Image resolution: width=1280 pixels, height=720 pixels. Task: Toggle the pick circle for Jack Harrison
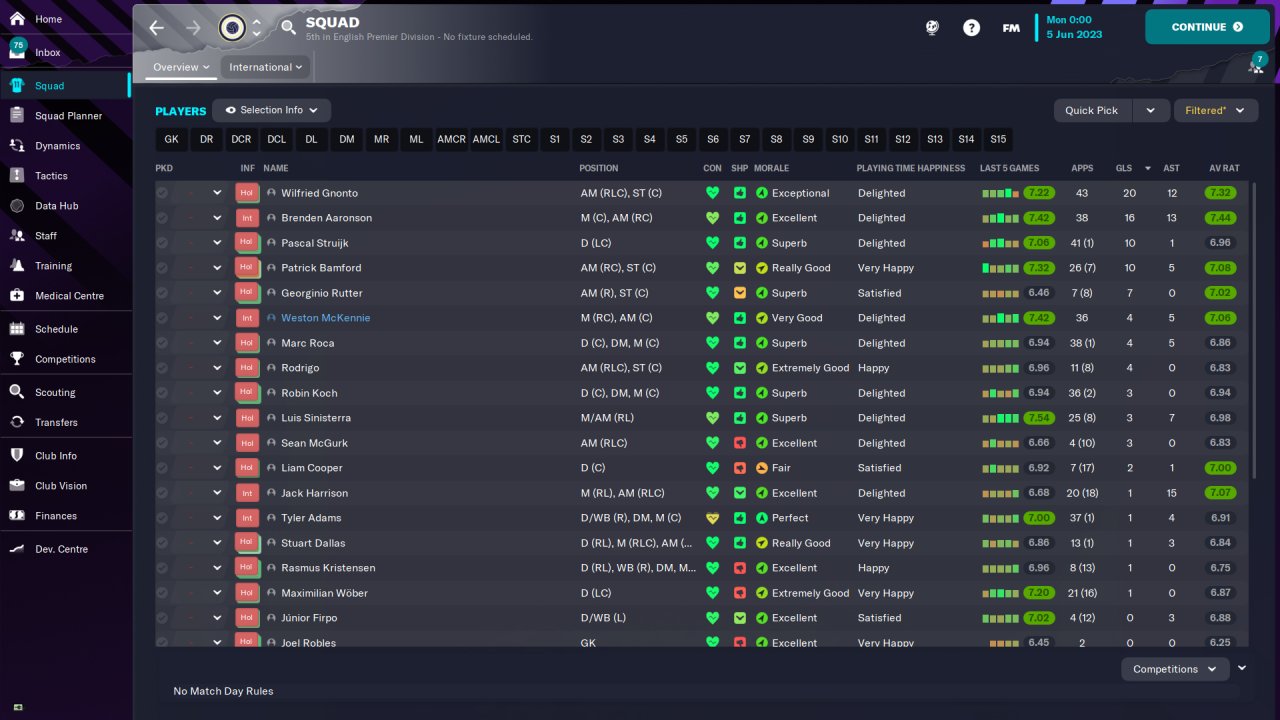162,493
